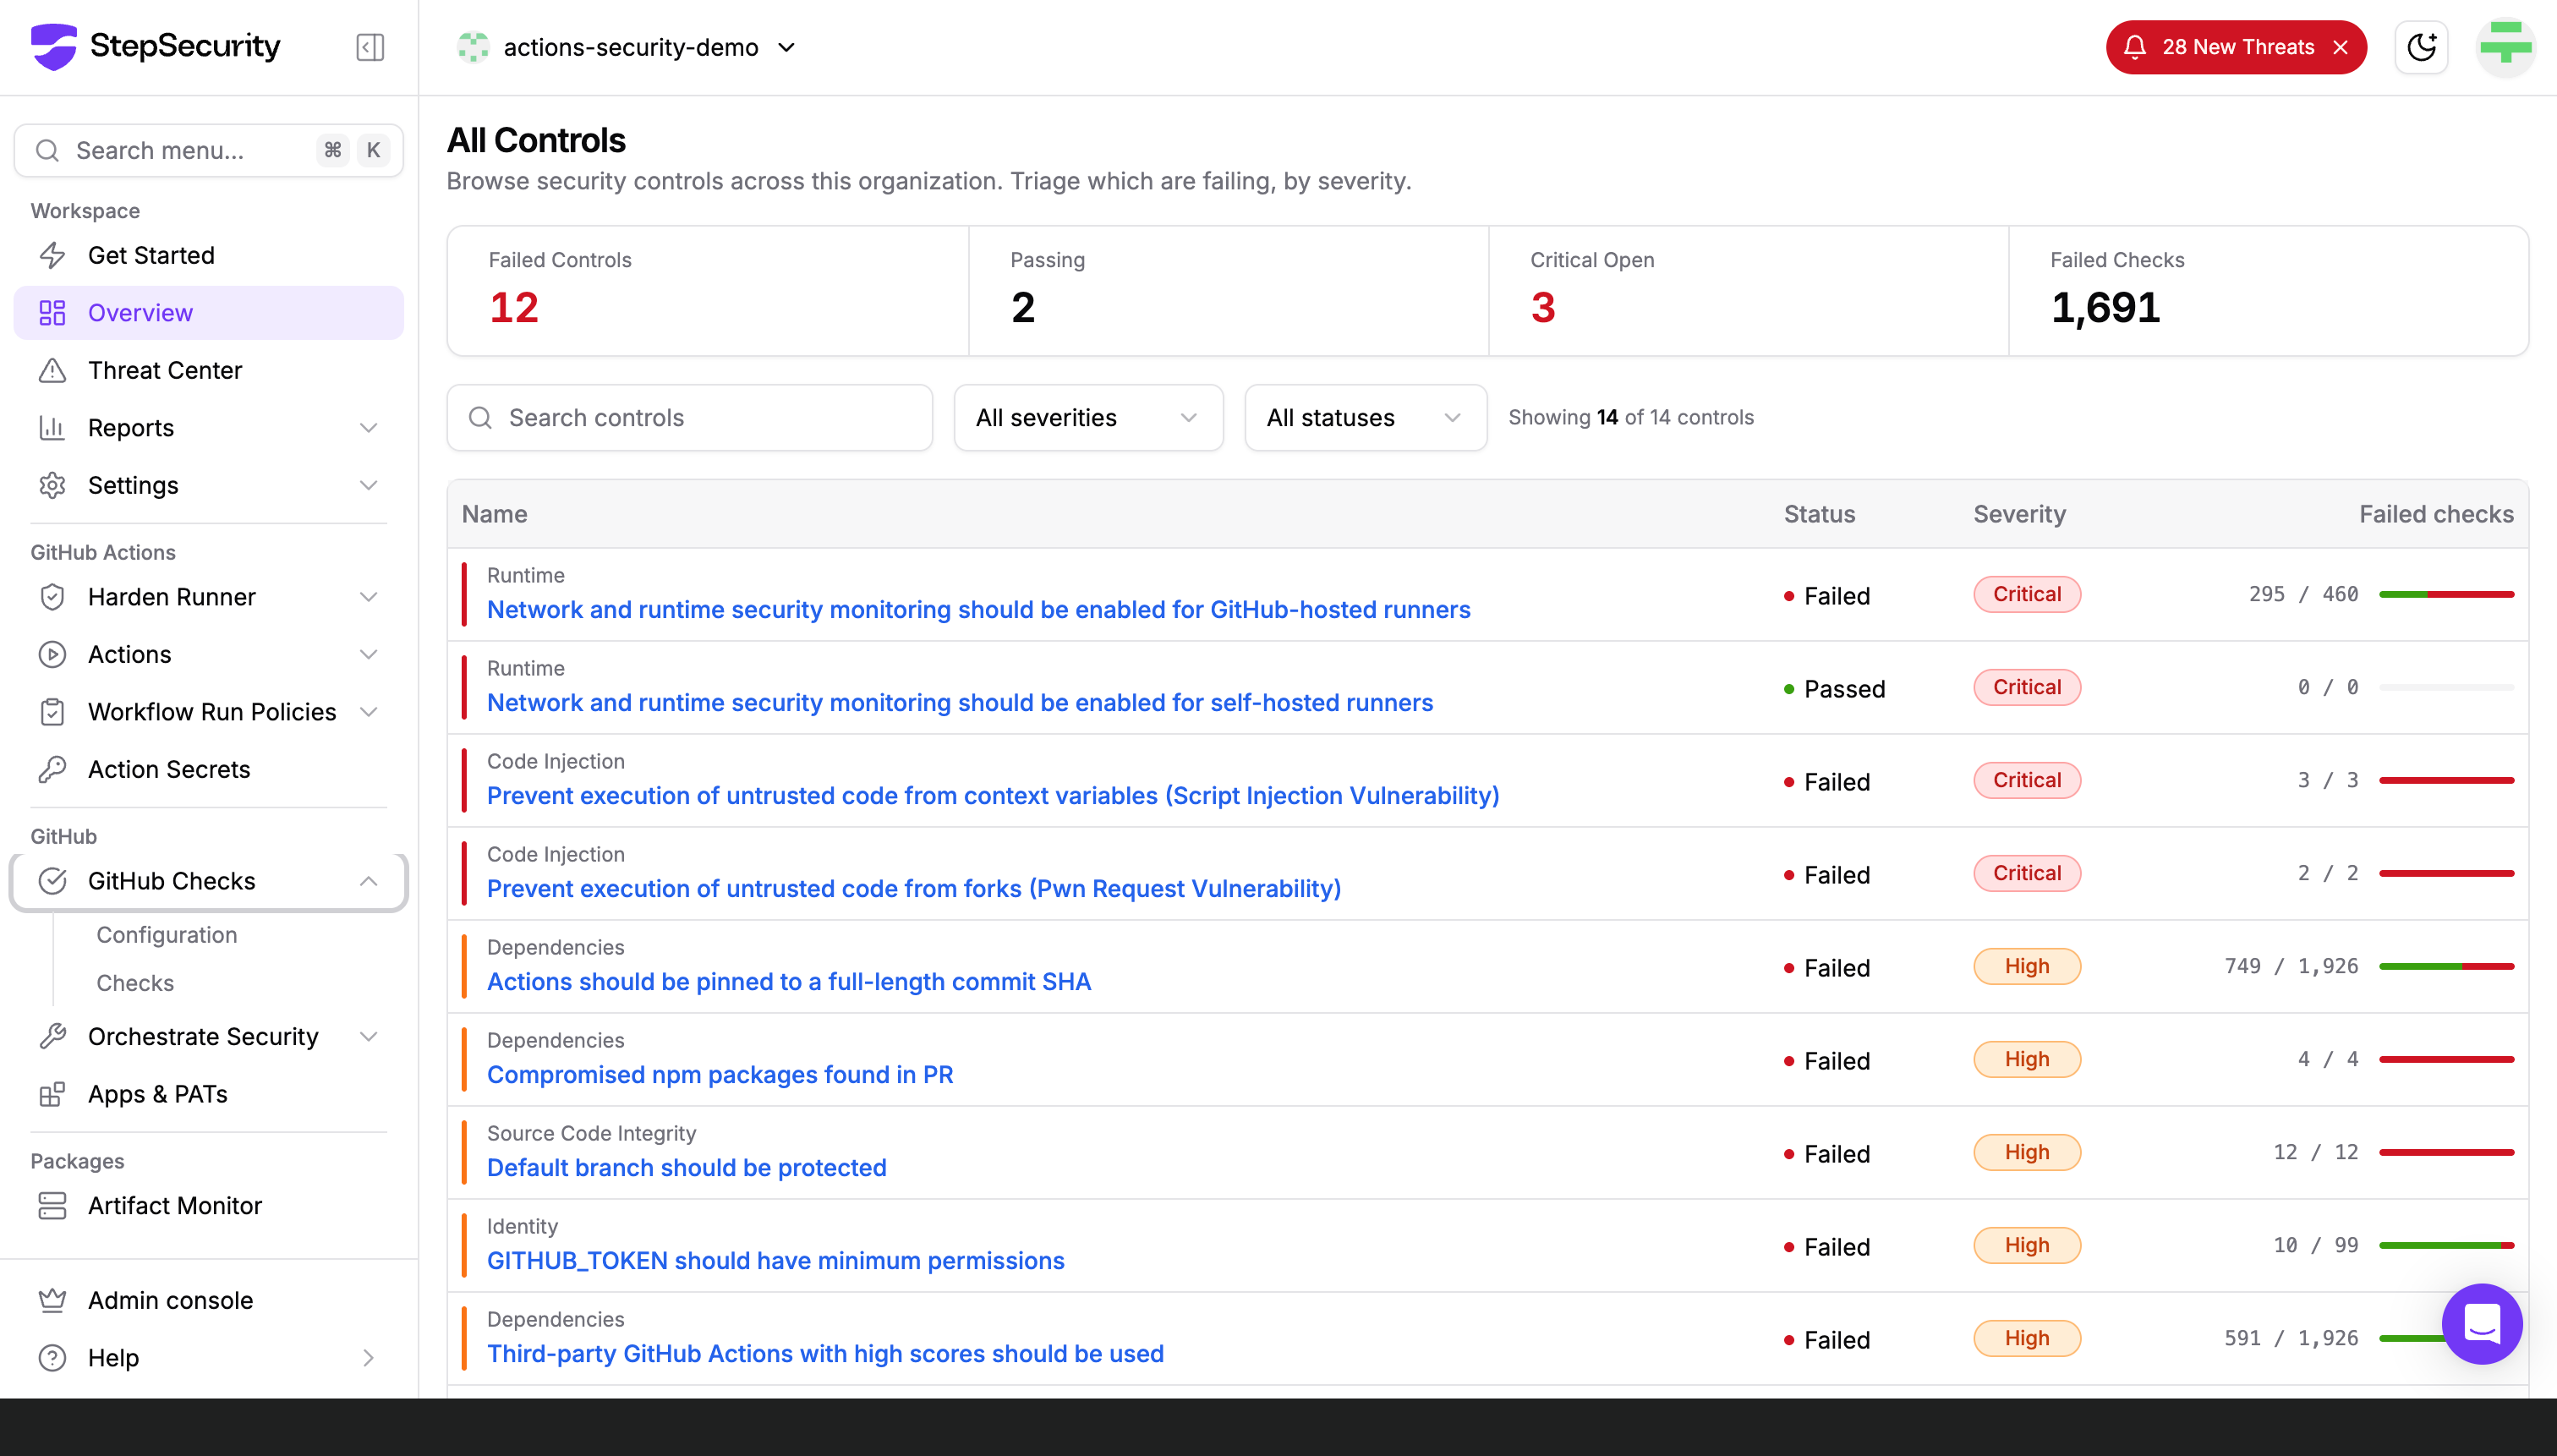Open Admin console
The width and height of the screenshot is (2557, 1456).
[x=208, y=1300]
